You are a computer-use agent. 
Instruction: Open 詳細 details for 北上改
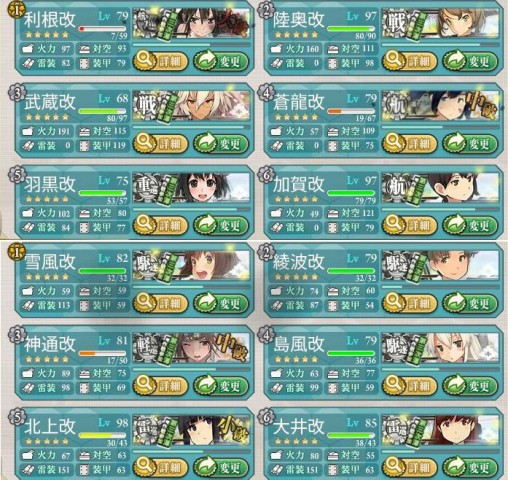click(160, 466)
